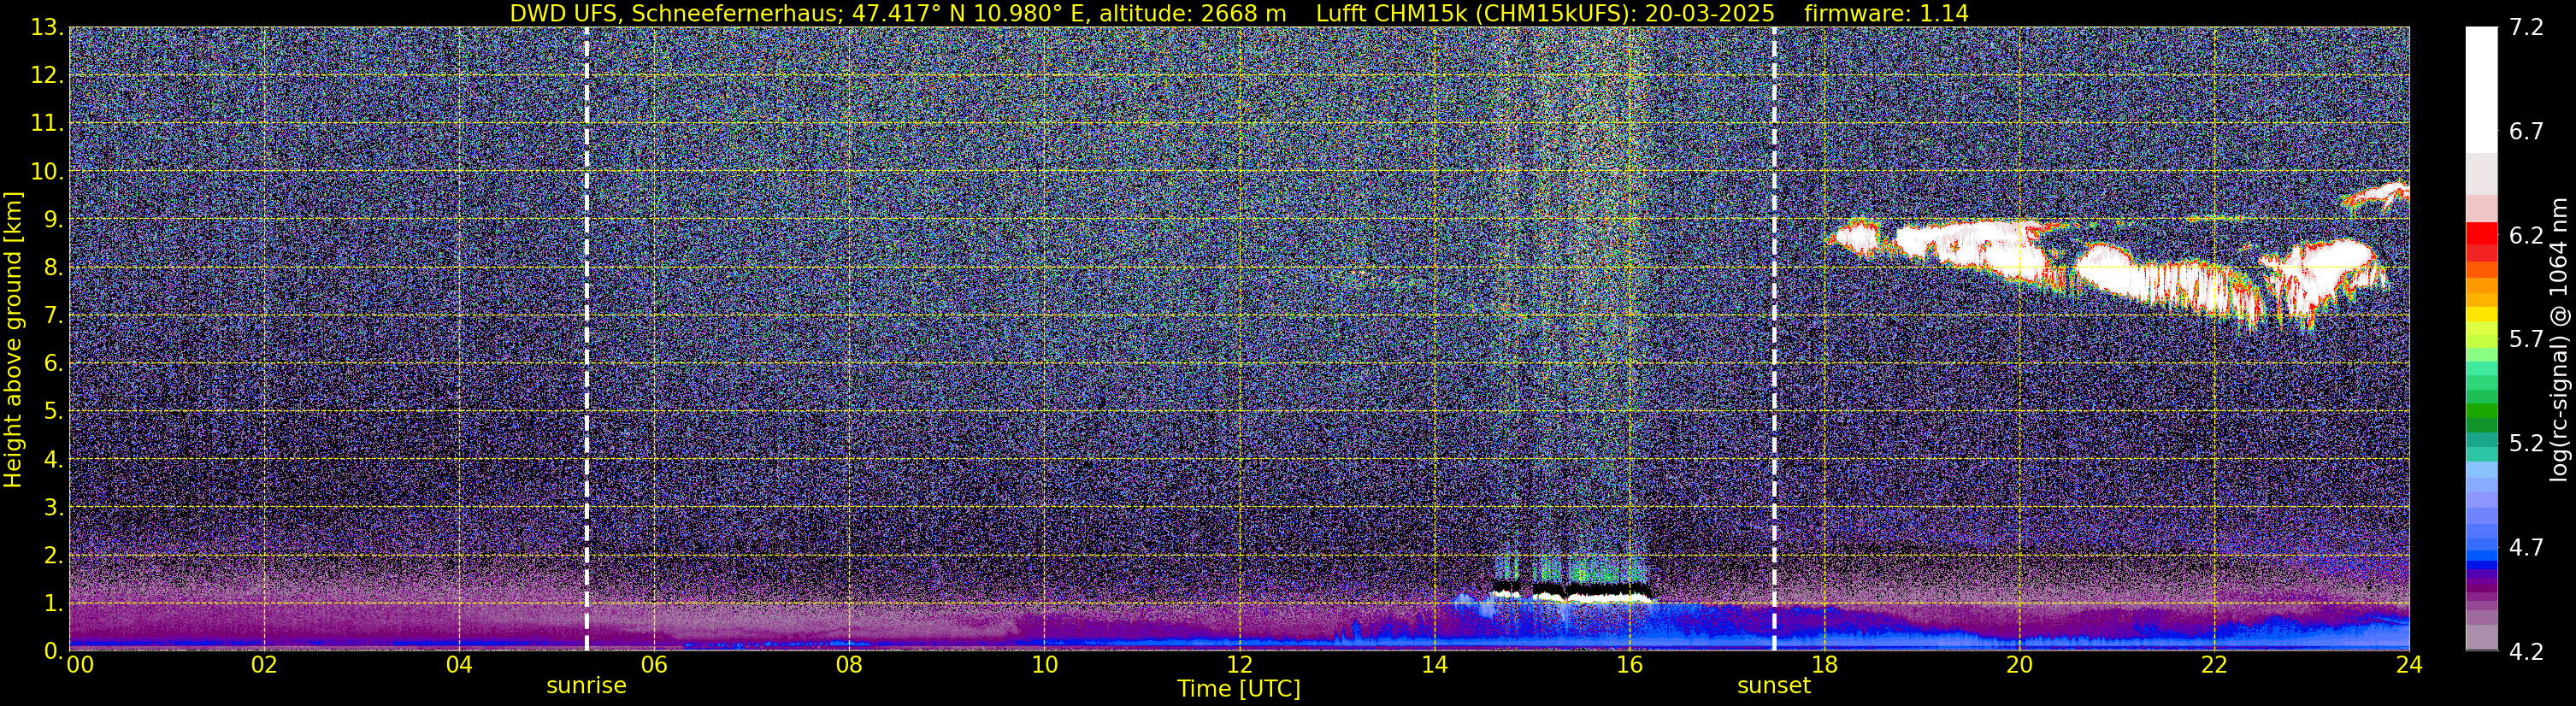Select the white dashed sunset line
The image size is (2576, 706).
click(x=1774, y=338)
